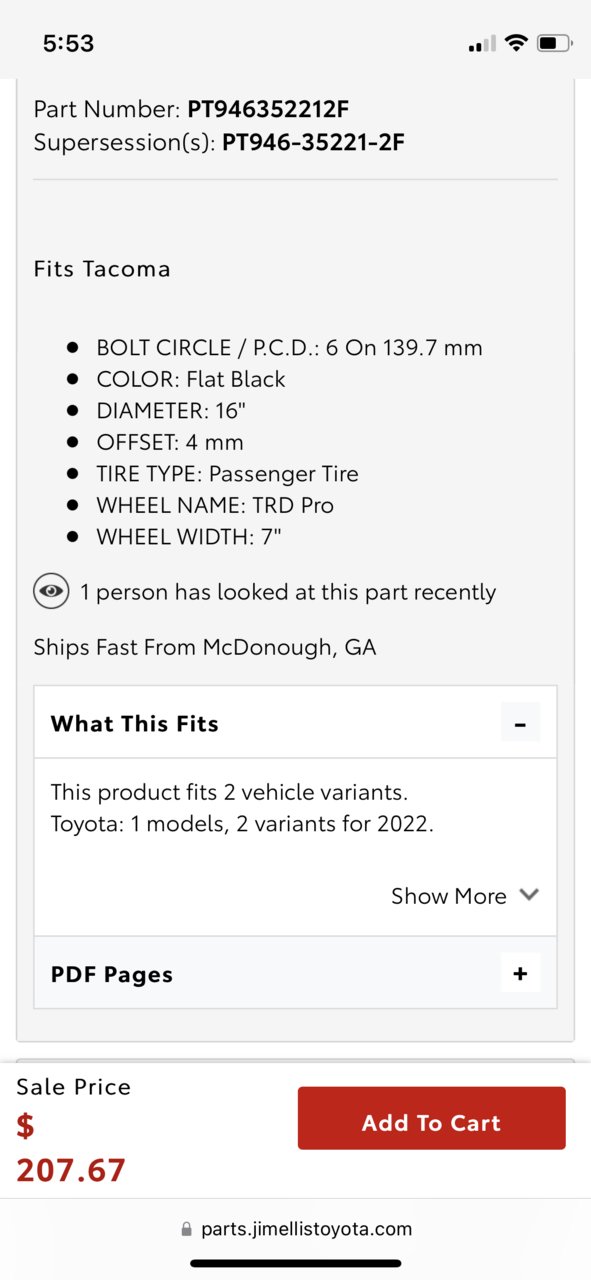
Task: Tap the lock icon in address bar
Action: click(x=187, y=1229)
